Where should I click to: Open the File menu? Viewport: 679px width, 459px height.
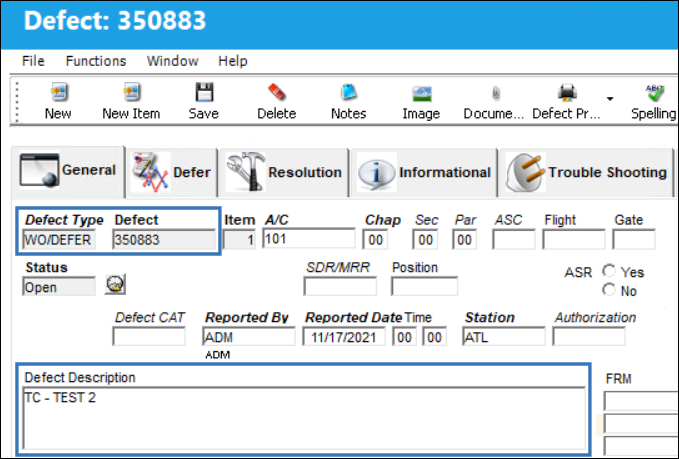point(33,61)
